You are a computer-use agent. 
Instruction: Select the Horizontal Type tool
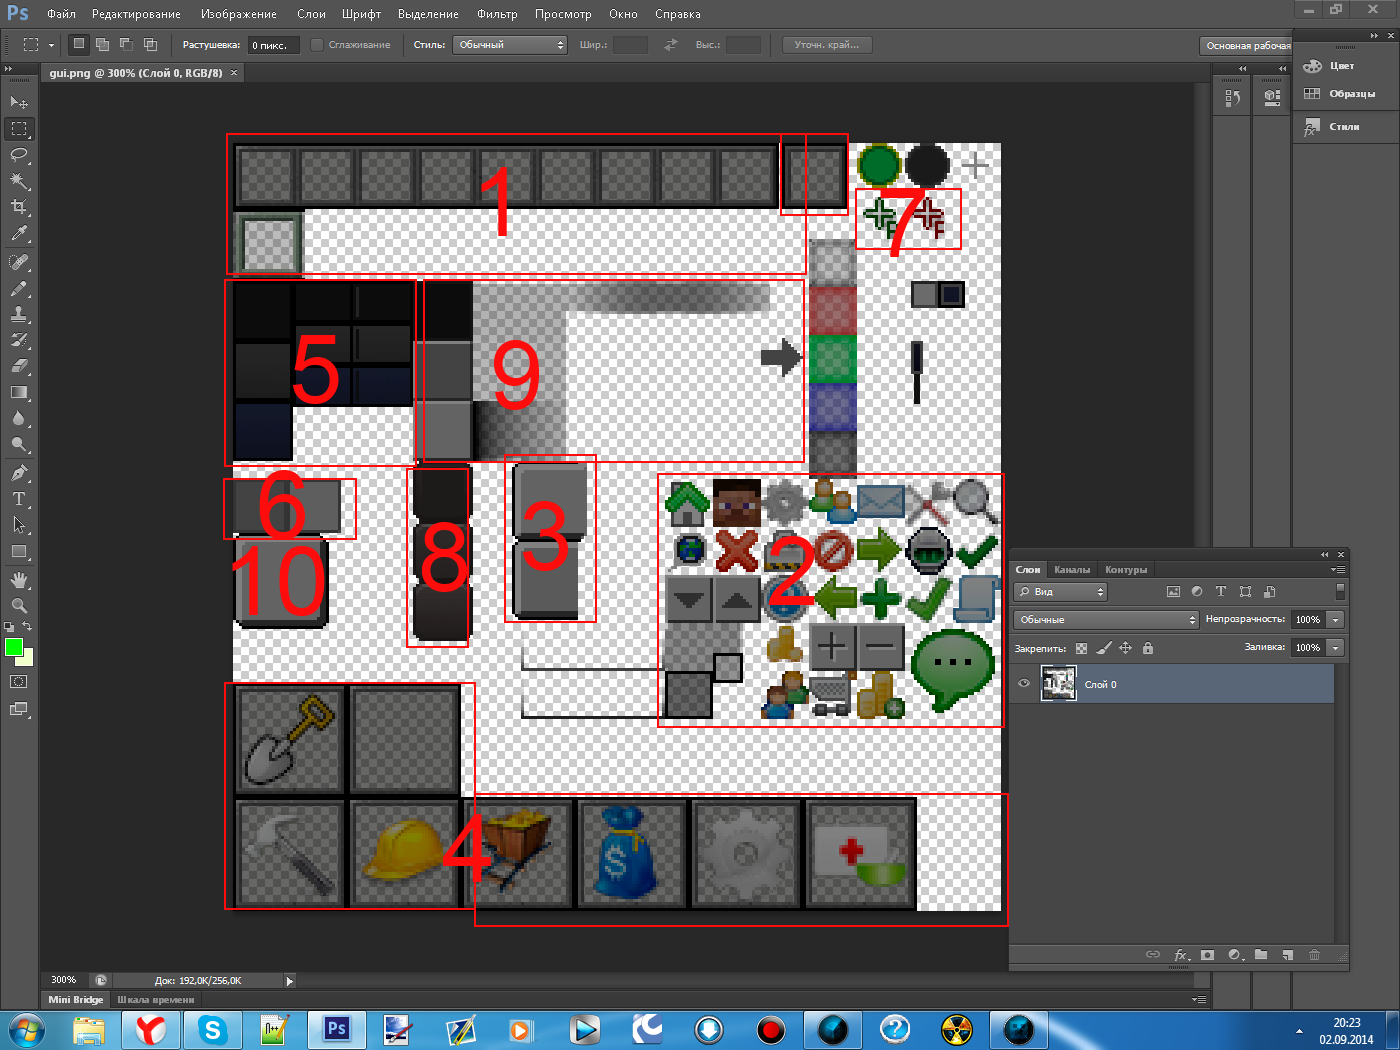click(19, 499)
